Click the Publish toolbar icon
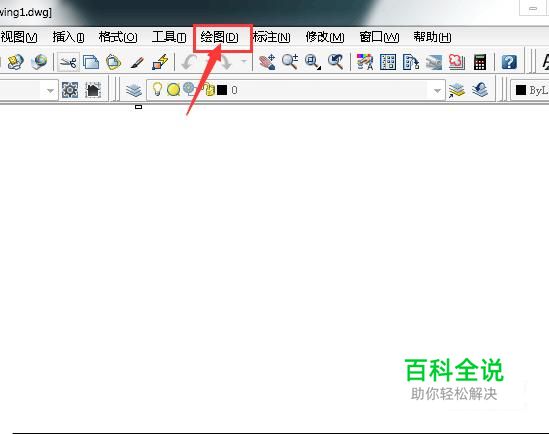Image resolution: width=549 pixels, height=434 pixels. [x=15, y=62]
